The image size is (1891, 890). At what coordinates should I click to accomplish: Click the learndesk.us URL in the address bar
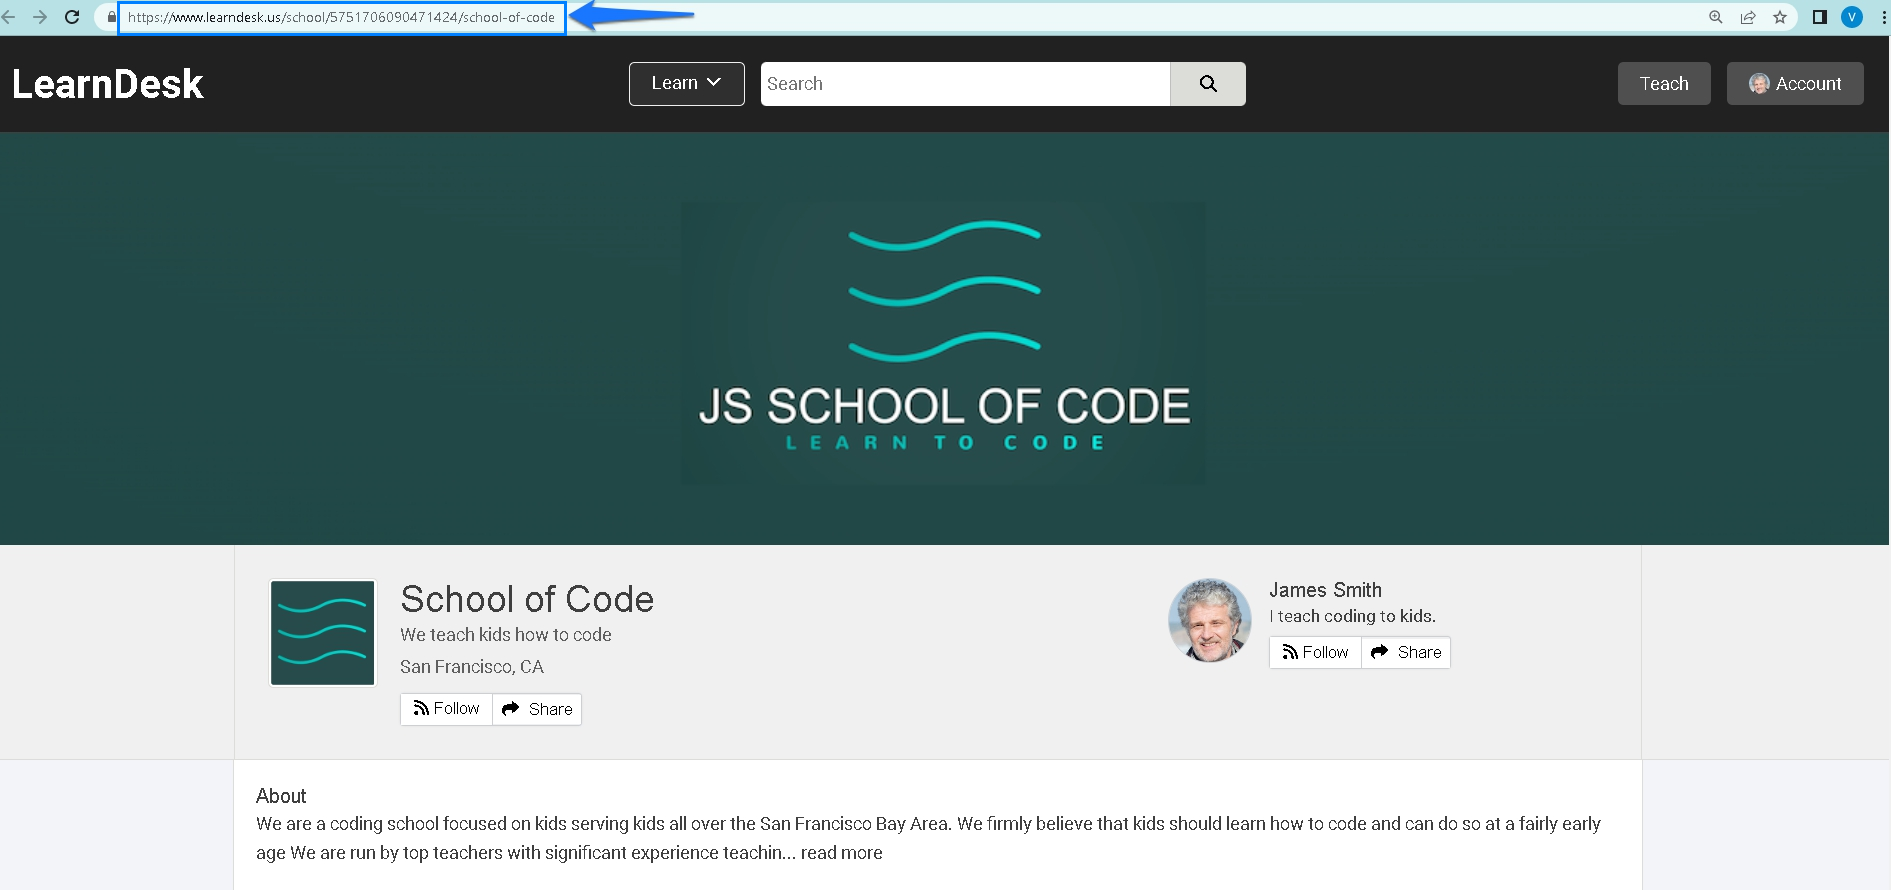point(341,17)
